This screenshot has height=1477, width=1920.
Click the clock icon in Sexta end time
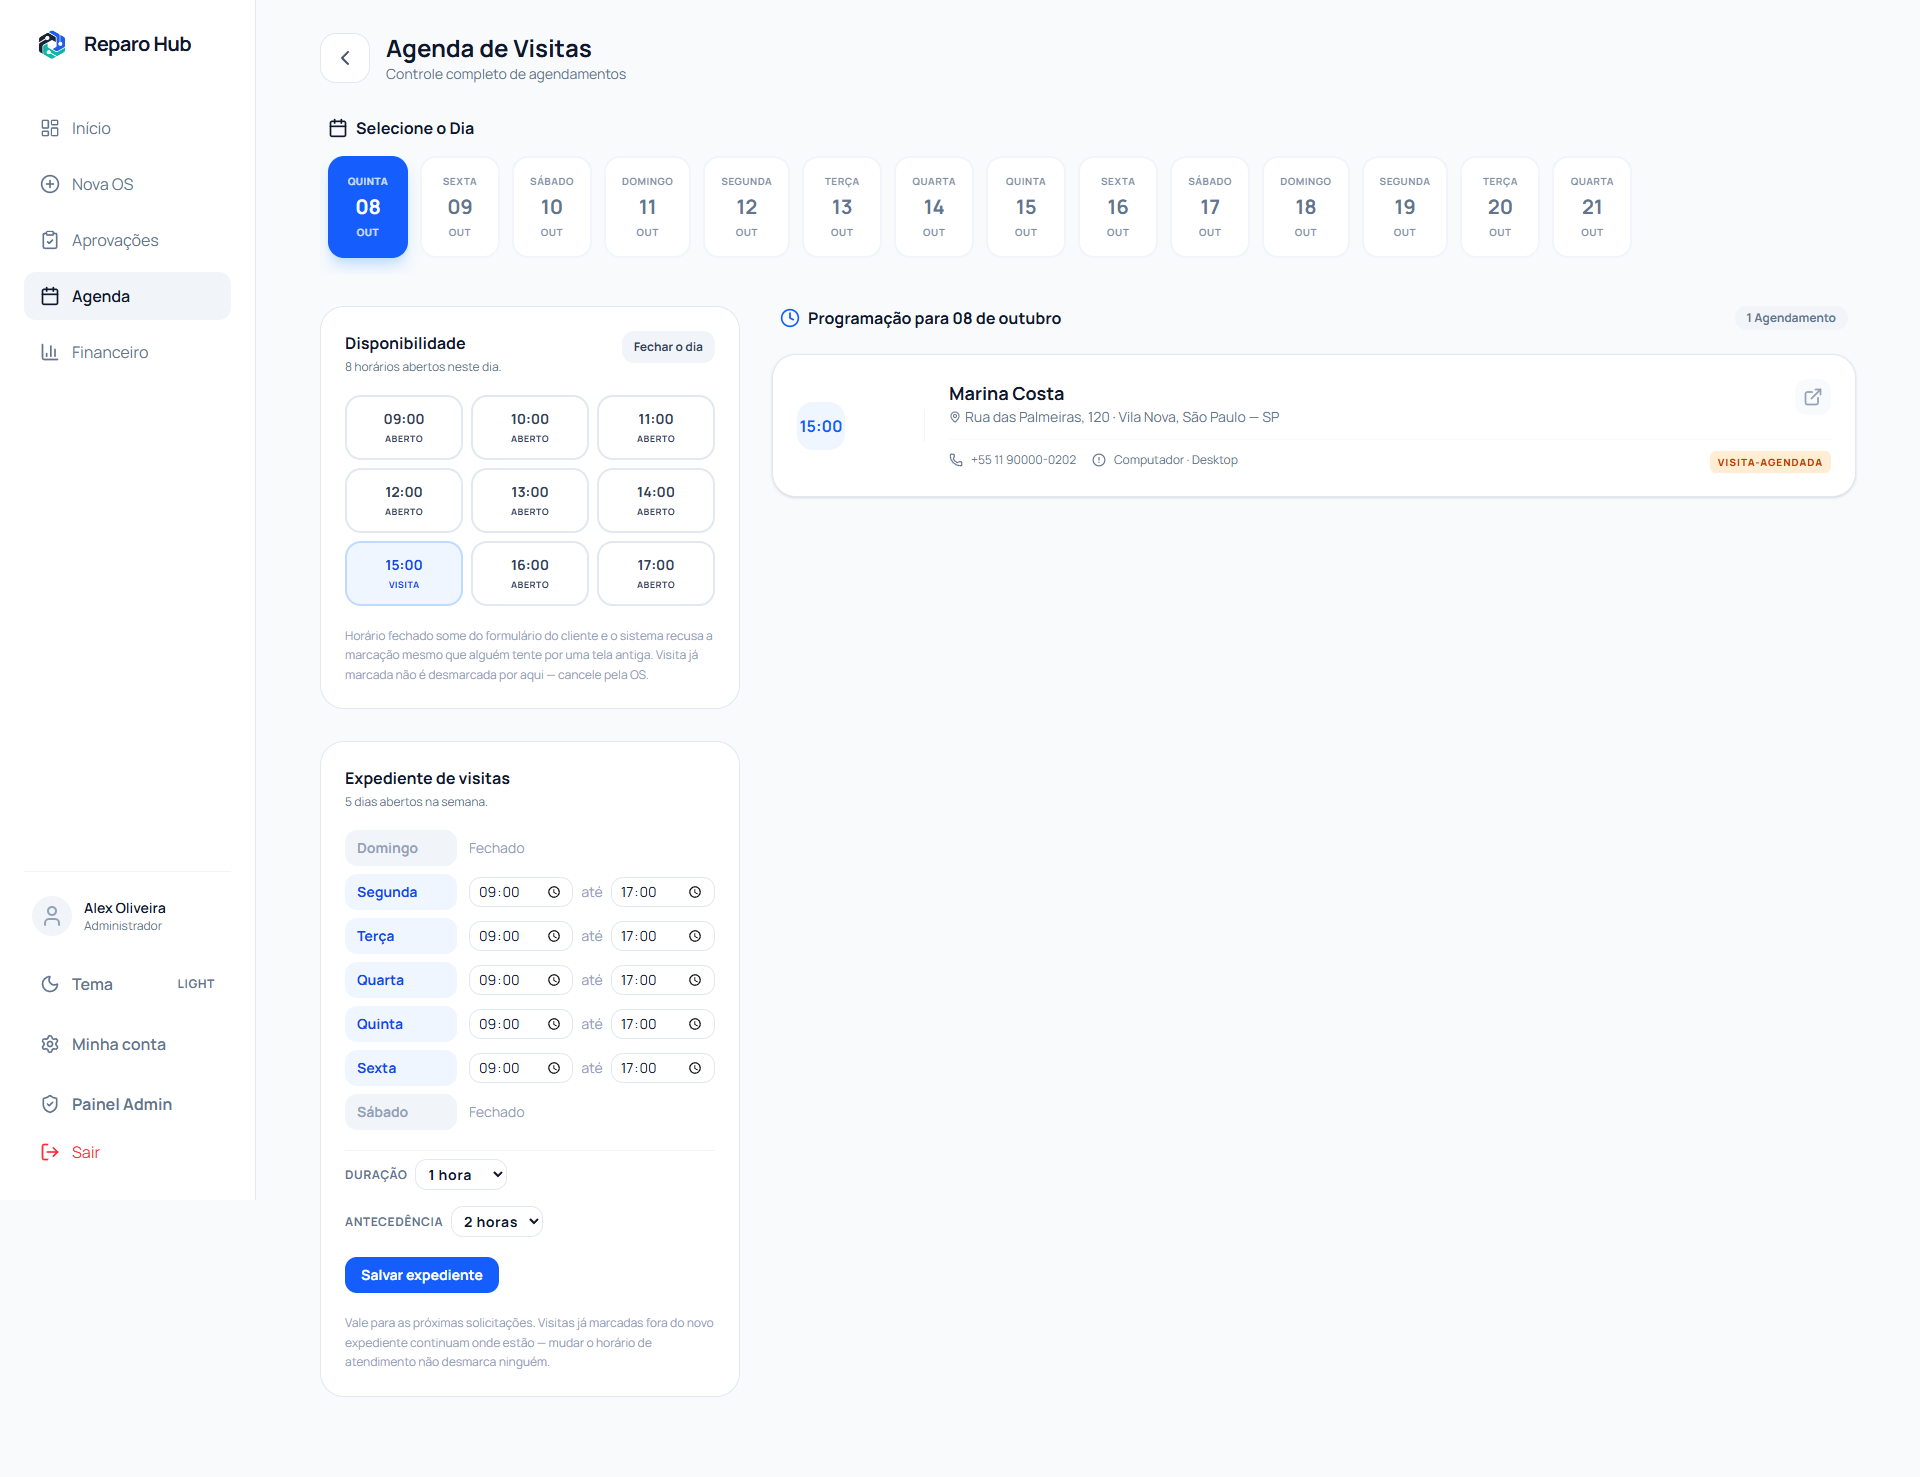(x=695, y=1068)
